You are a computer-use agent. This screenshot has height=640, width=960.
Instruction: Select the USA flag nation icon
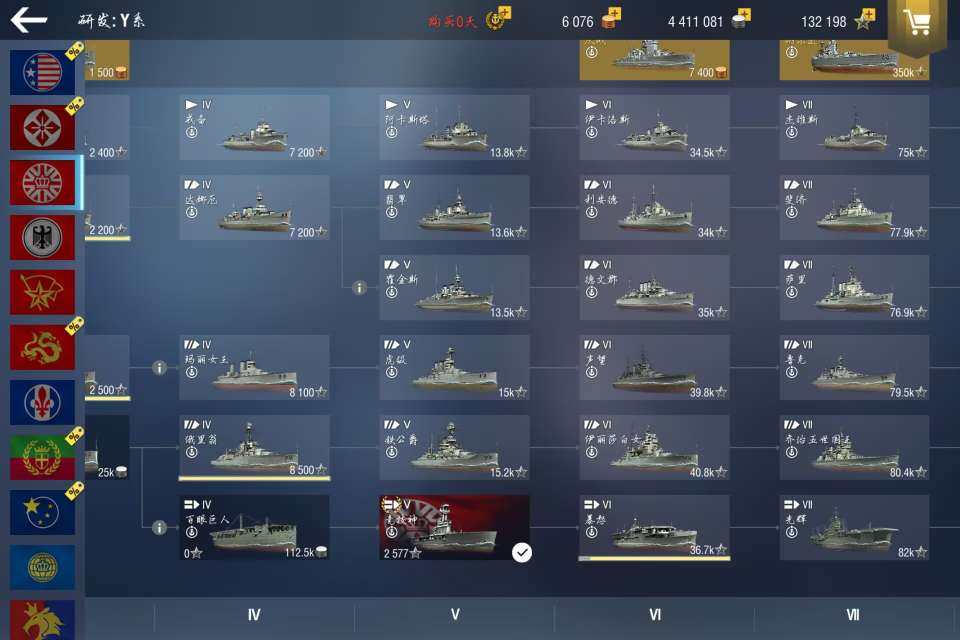[42, 72]
